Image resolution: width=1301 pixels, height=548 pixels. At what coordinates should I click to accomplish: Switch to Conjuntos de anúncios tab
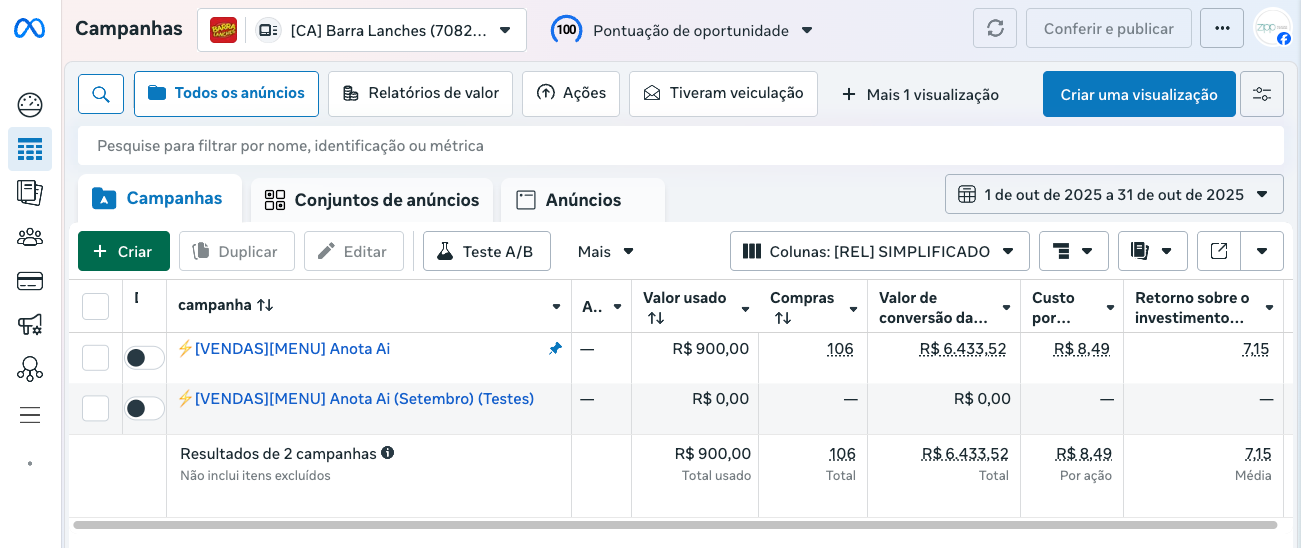(372, 200)
